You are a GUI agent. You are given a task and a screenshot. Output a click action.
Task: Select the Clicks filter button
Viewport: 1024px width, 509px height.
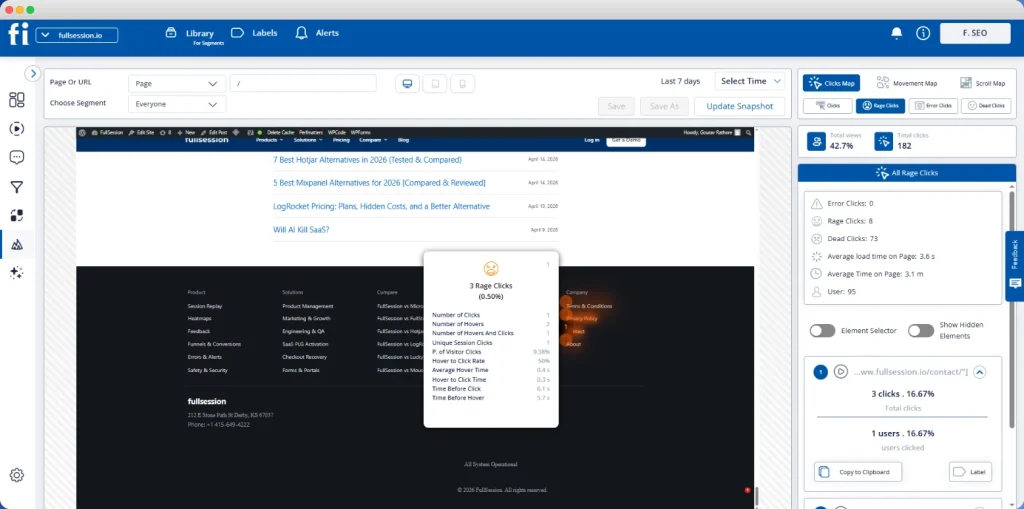pyautogui.click(x=828, y=105)
